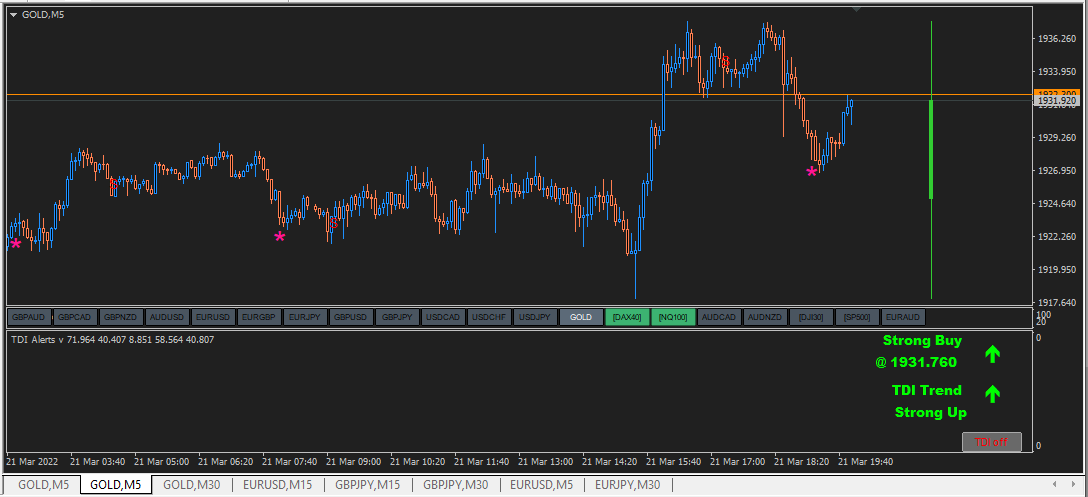The height and width of the screenshot is (497, 1088).
Task: Select the AUDUSD symbol button
Action: pos(167,317)
